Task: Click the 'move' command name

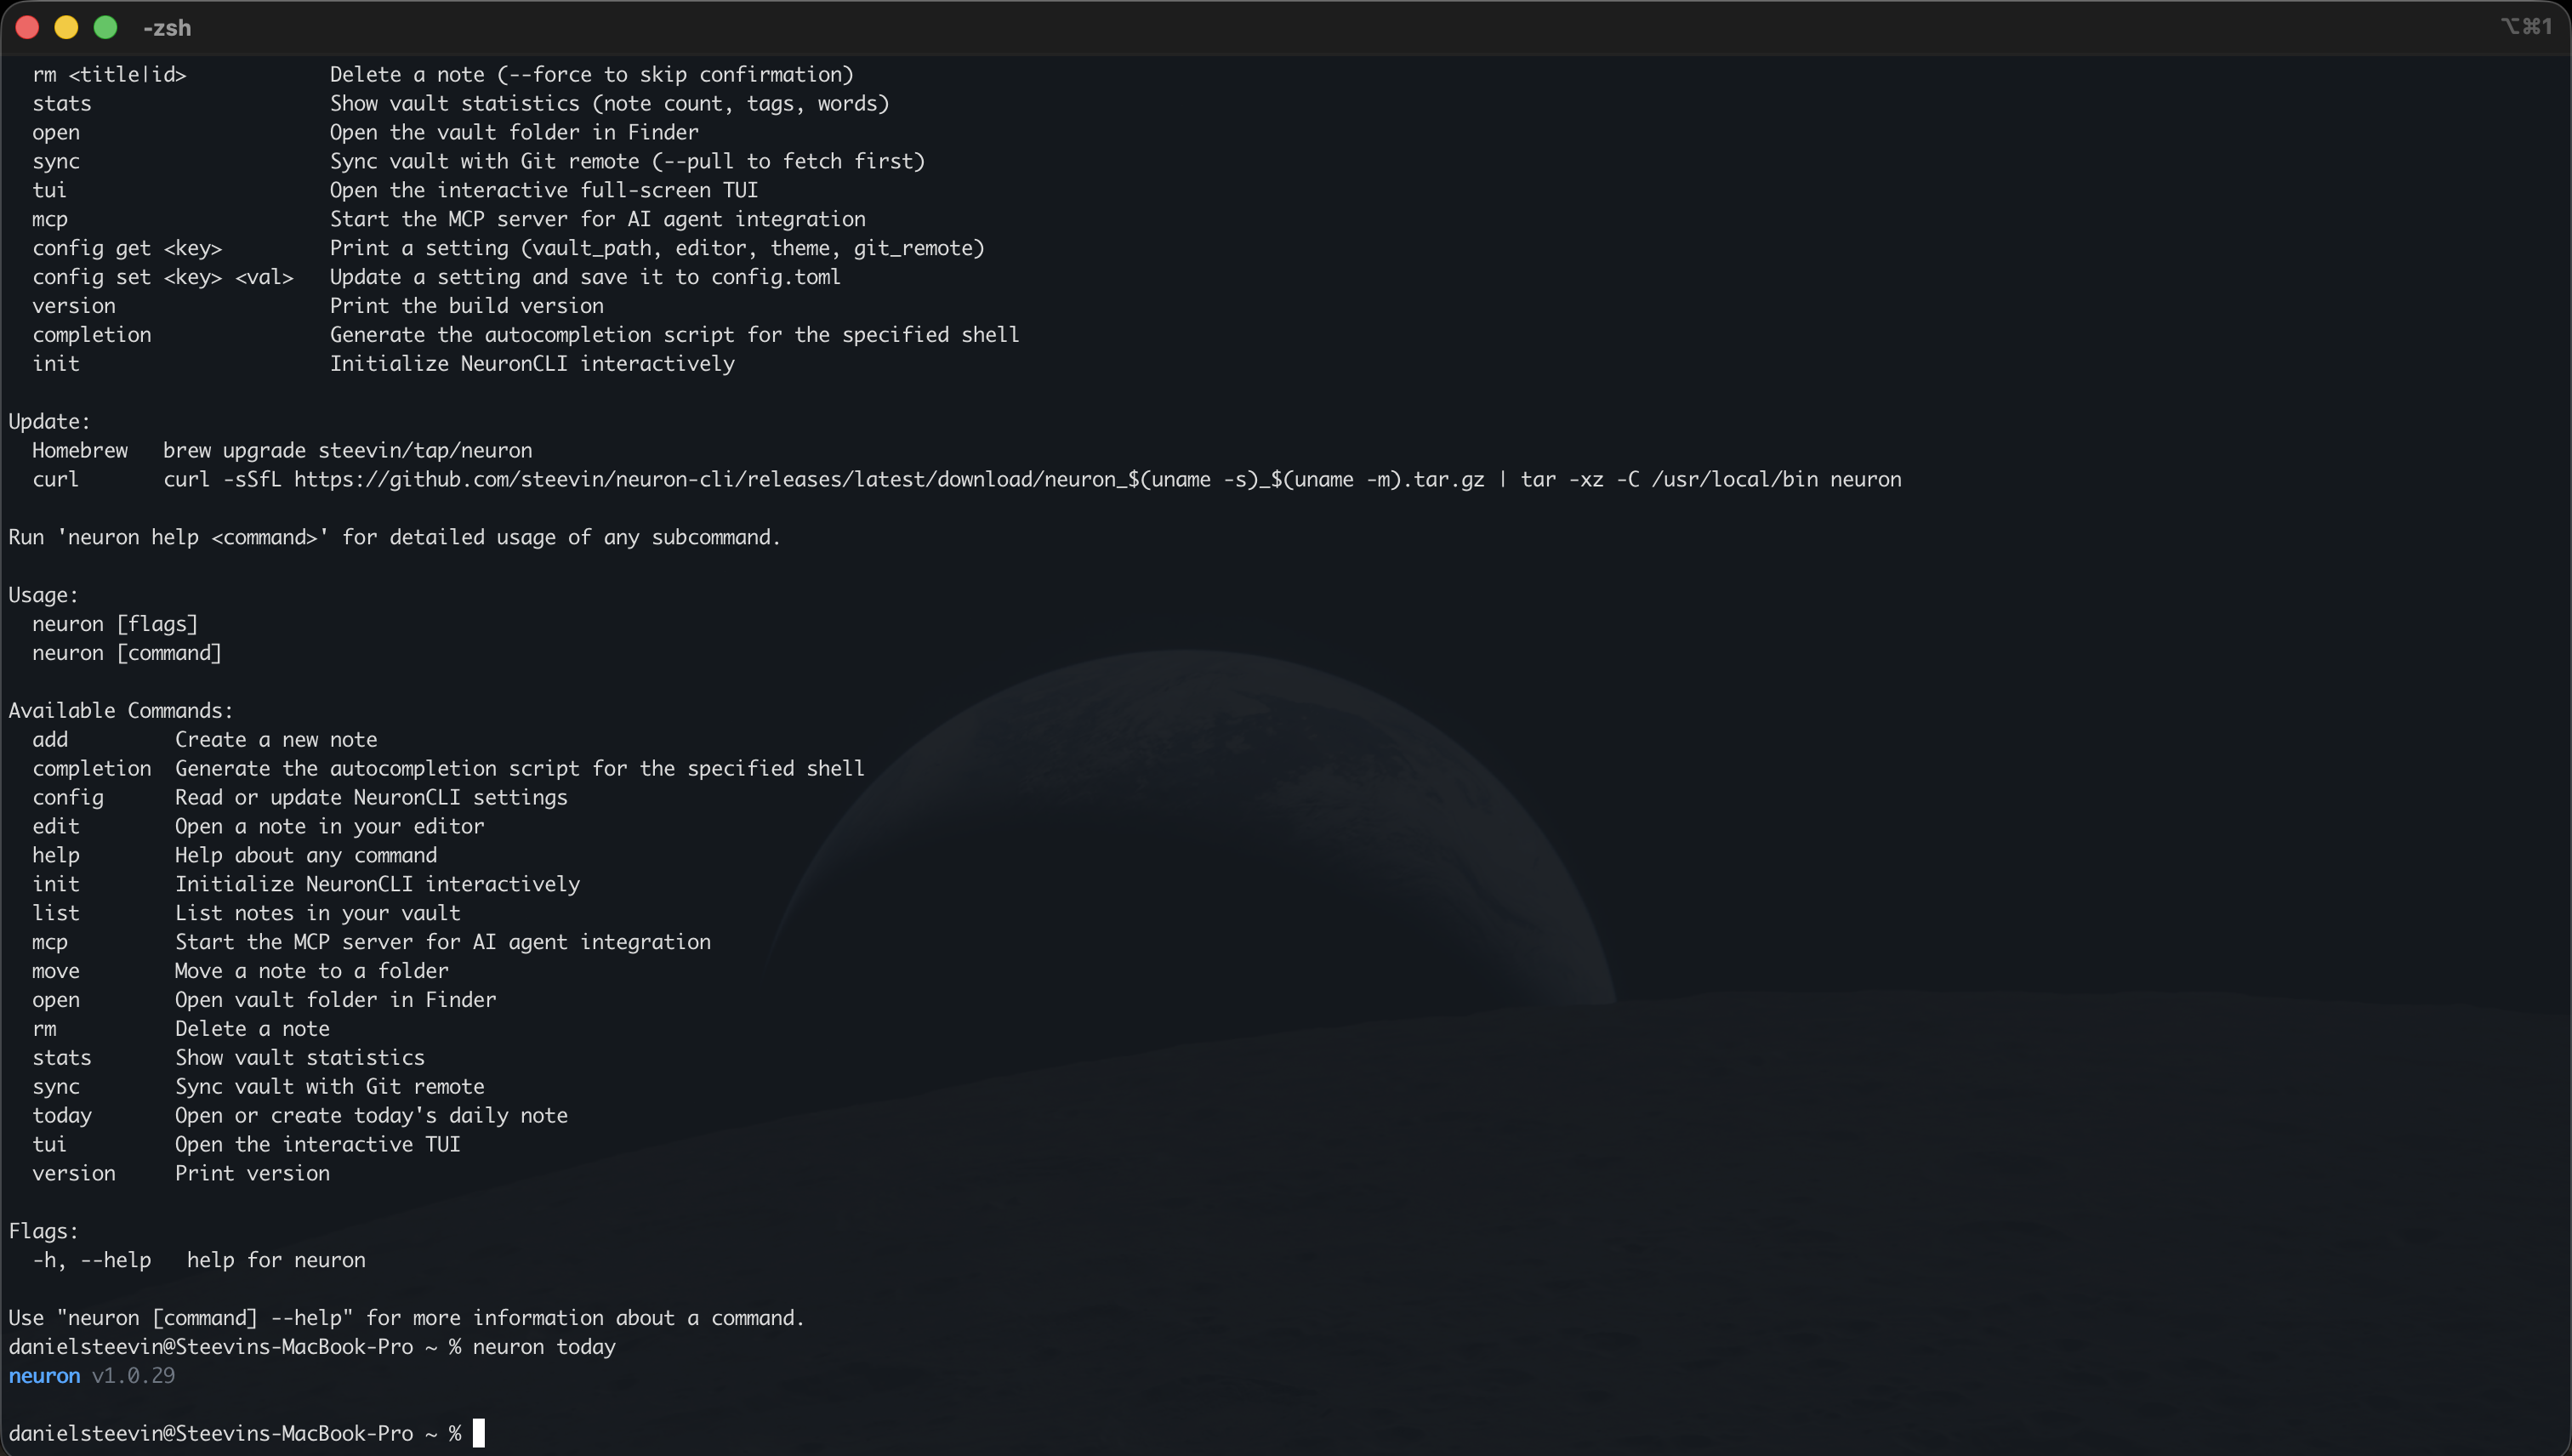Action: 56,972
